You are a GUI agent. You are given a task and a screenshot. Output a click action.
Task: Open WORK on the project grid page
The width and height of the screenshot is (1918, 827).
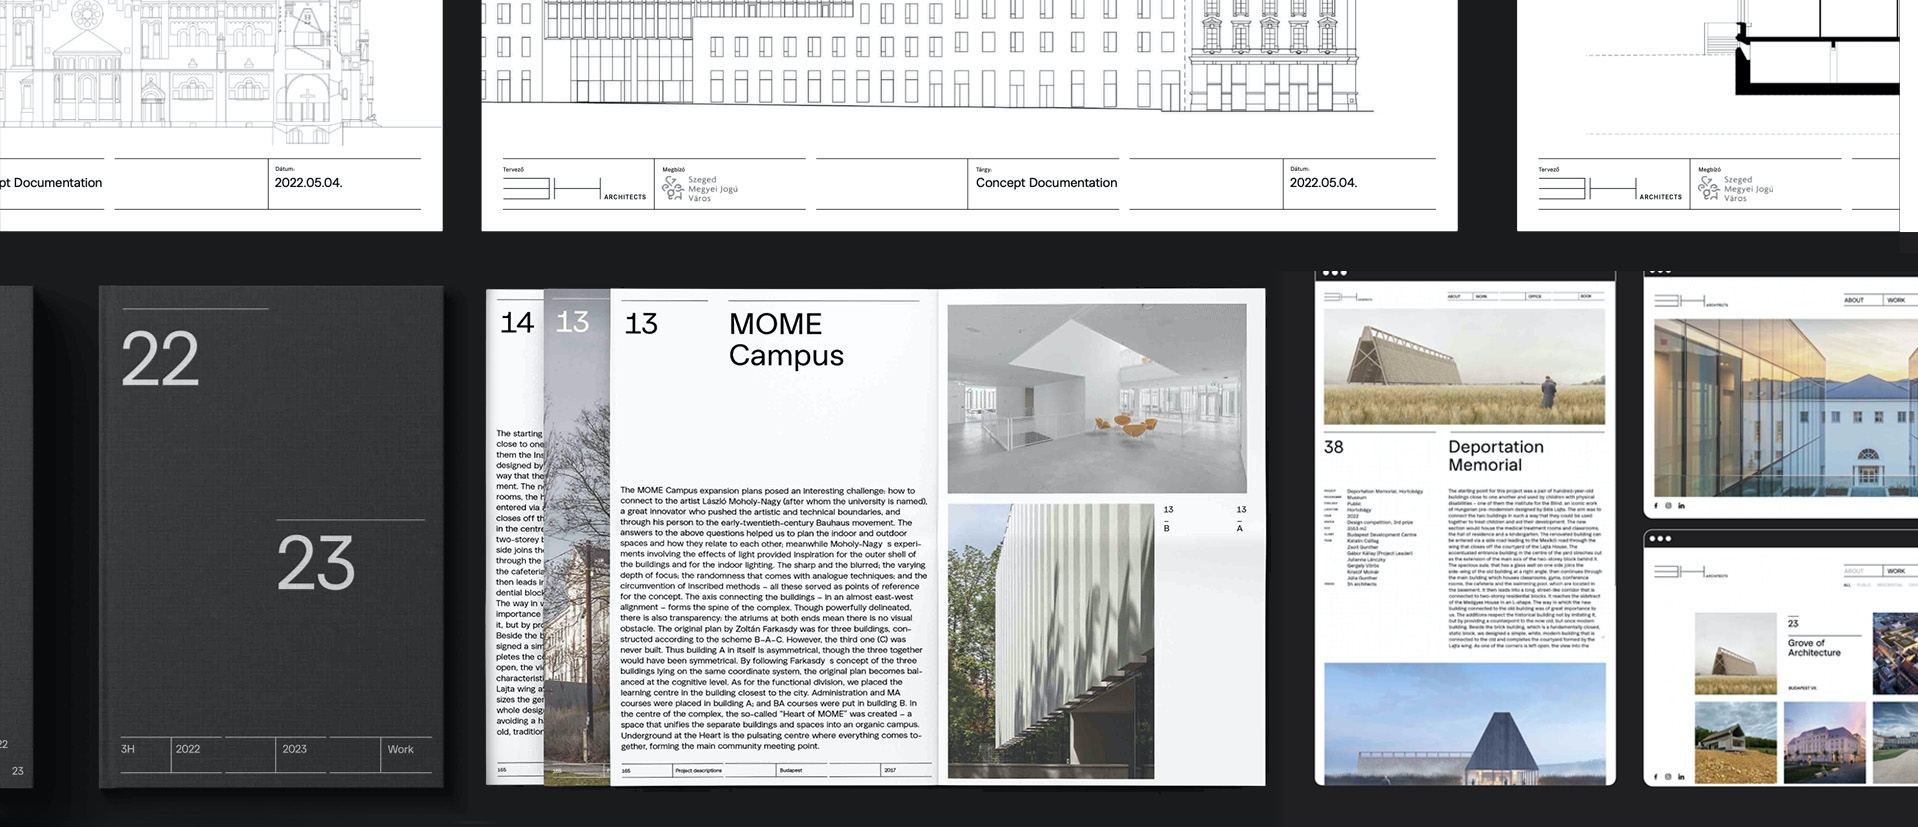click(x=1896, y=571)
